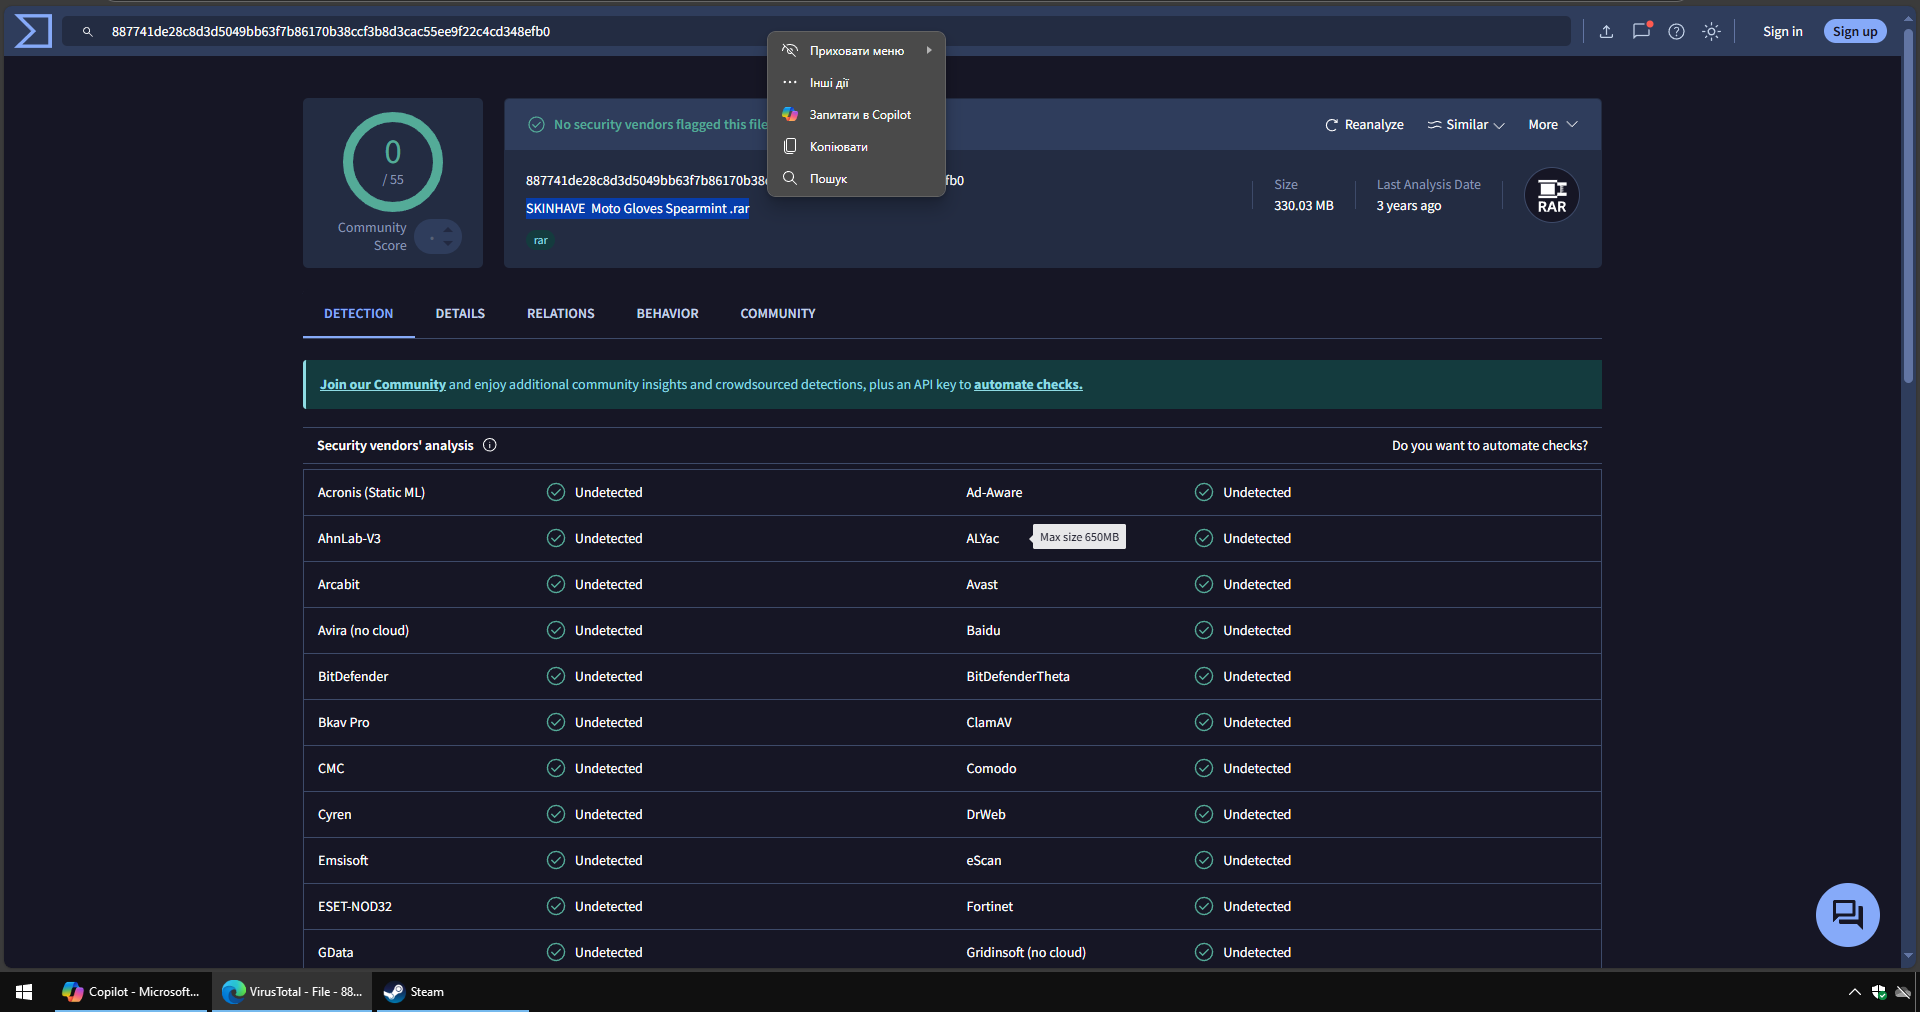Click the rar tag chip
This screenshot has height=1012, width=1920.
pos(541,241)
